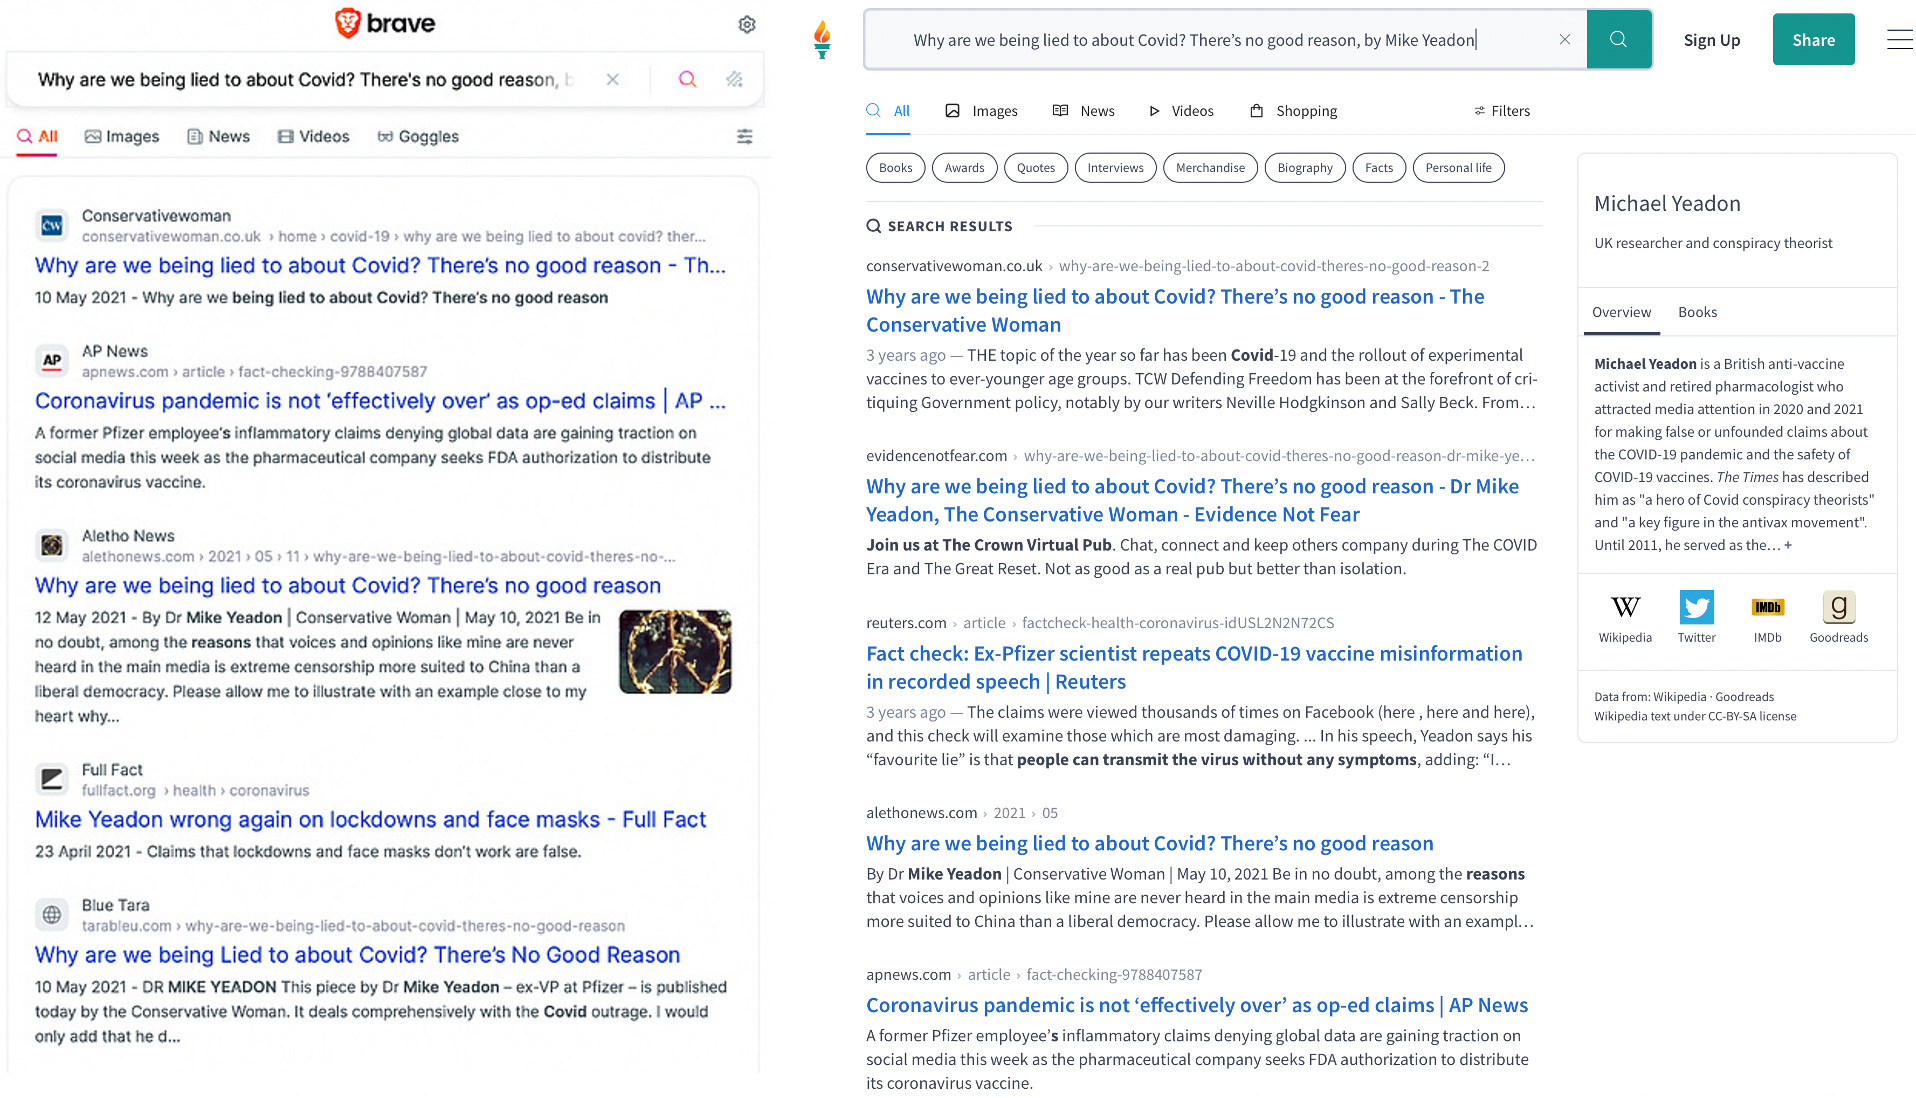Select the right-side All tab

pyautogui.click(x=888, y=111)
